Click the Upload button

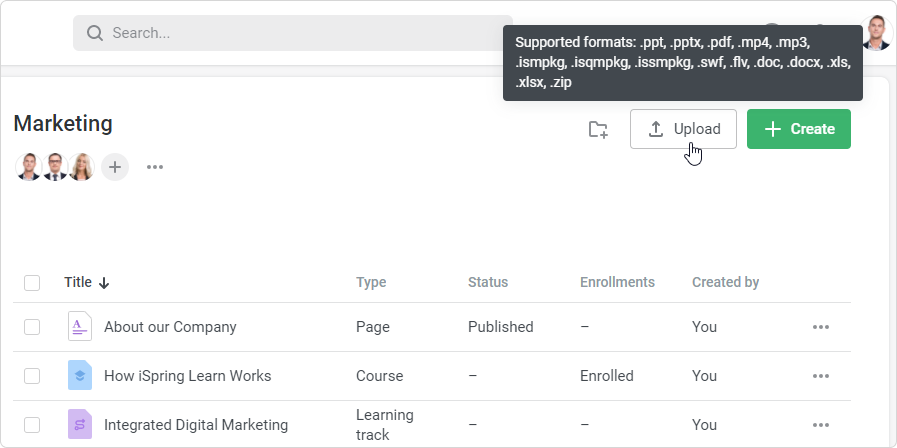click(683, 129)
